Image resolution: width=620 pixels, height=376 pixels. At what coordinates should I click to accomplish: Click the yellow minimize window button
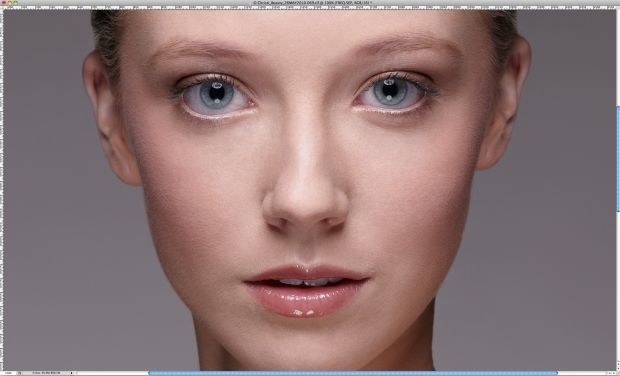[9, 2]
